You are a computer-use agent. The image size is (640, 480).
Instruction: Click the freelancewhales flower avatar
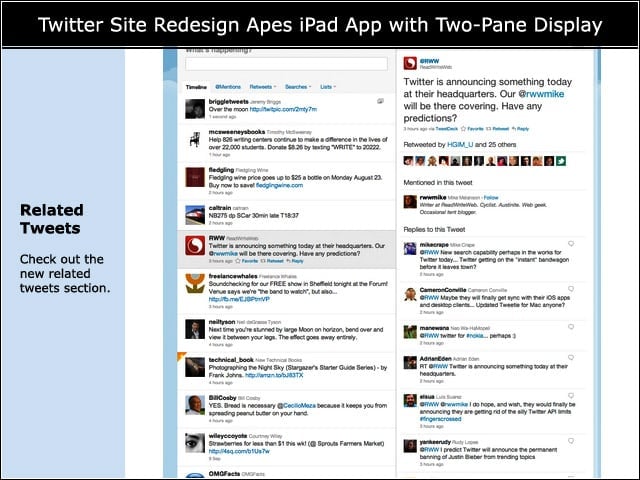195,283
